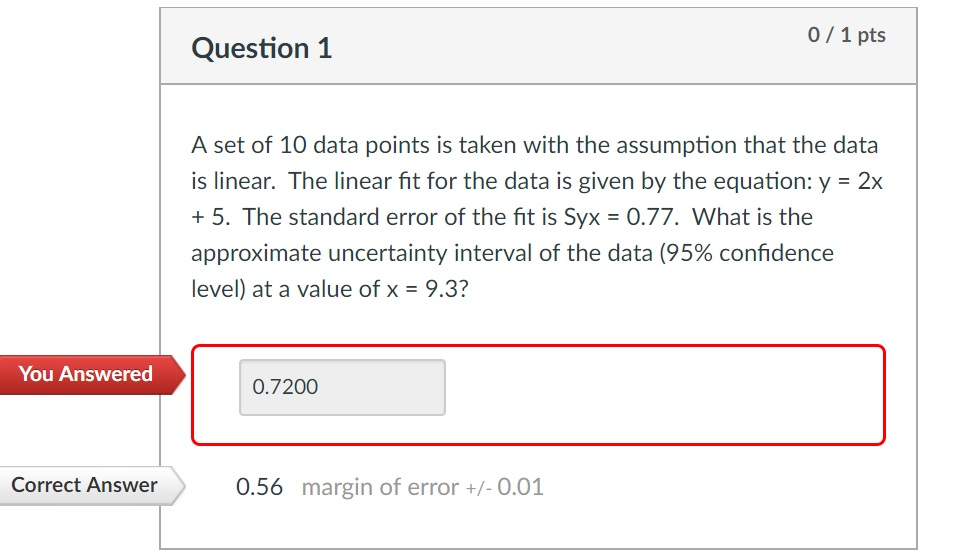The image size is (957, 555).
Task: Click the word pts in the header
Action: pyautogui.click(x=872, y=35)
